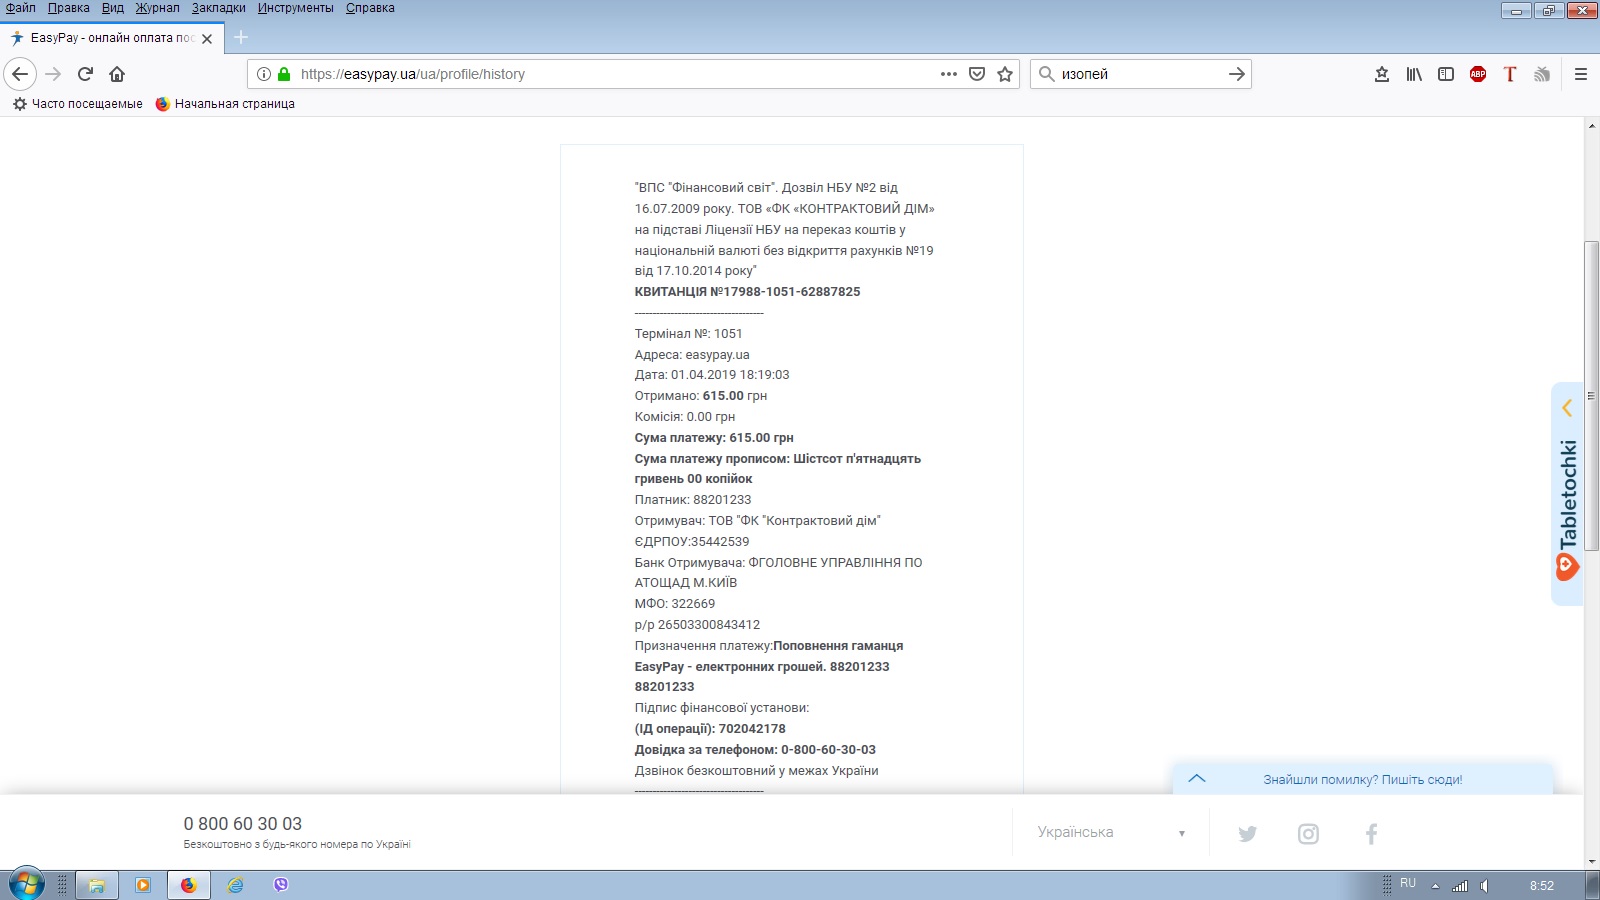
Task: Open the Вид menu
Action: (x=113, y=8)
